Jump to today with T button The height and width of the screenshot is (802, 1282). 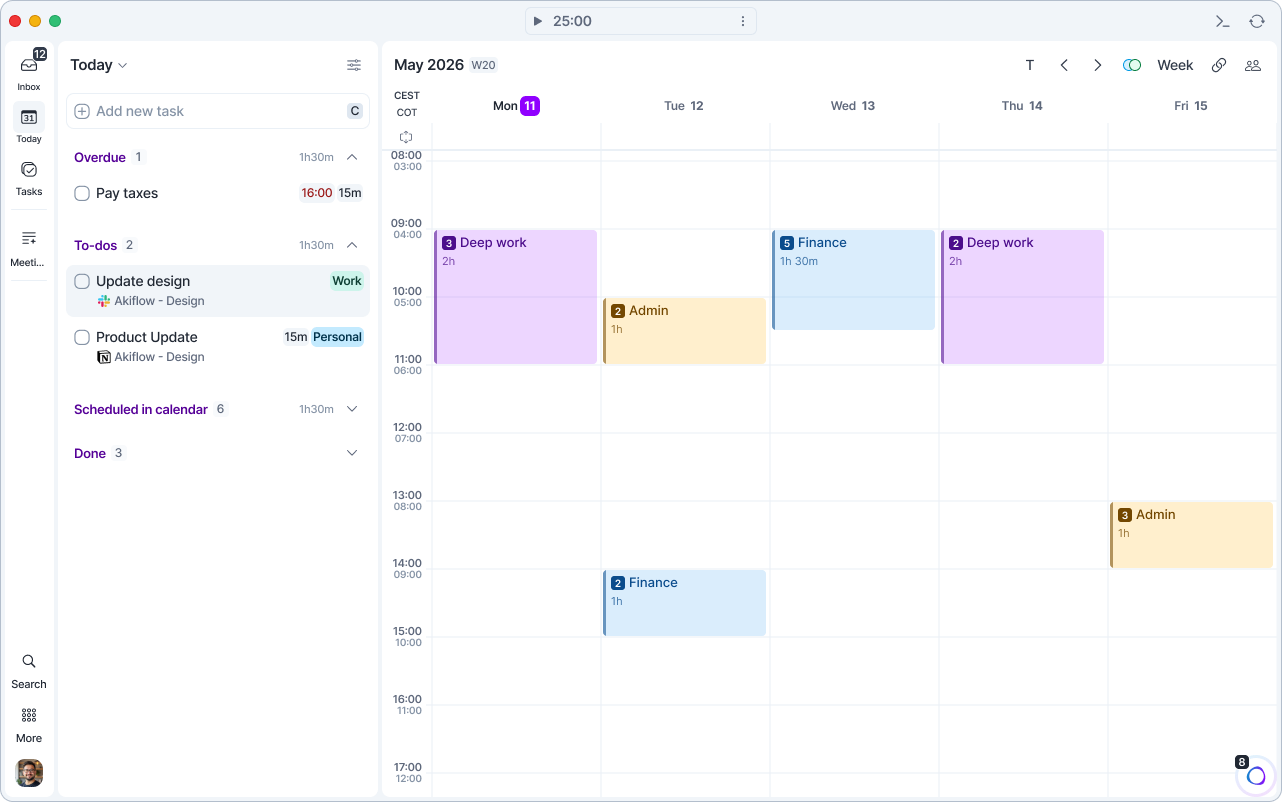[x=1030, y=65]
